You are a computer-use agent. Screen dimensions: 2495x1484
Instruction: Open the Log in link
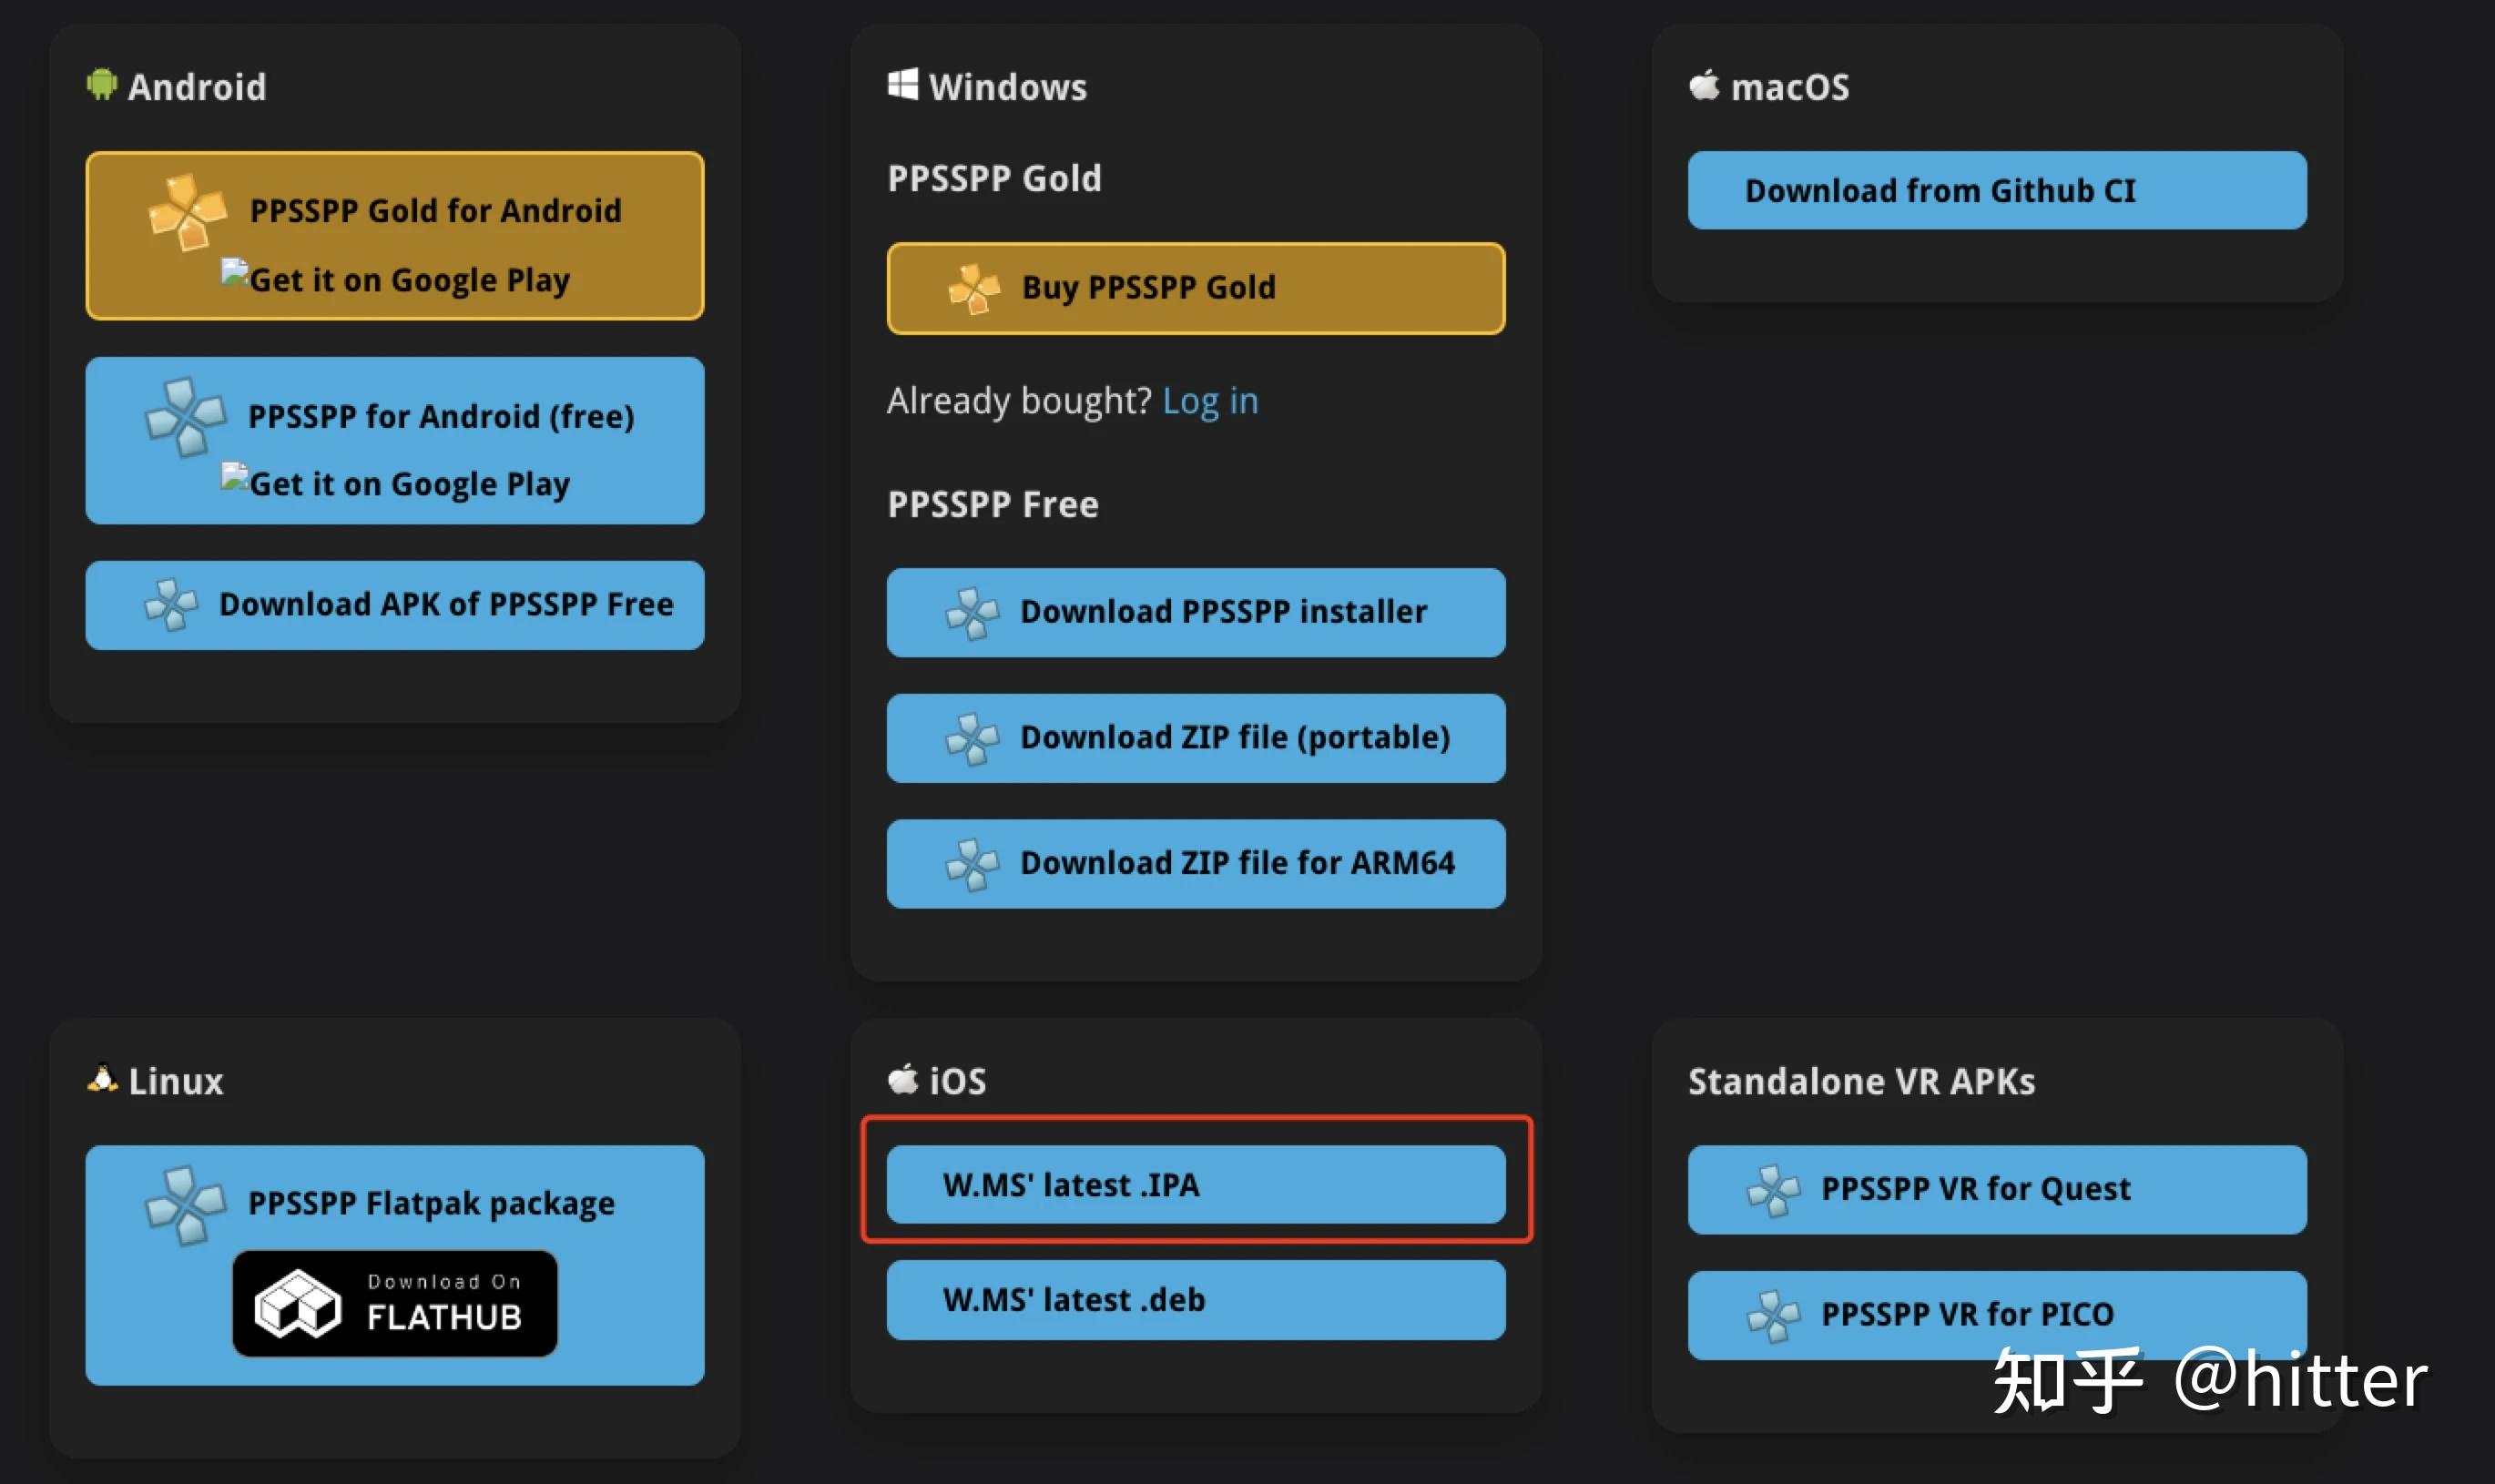pos(1210,401)
